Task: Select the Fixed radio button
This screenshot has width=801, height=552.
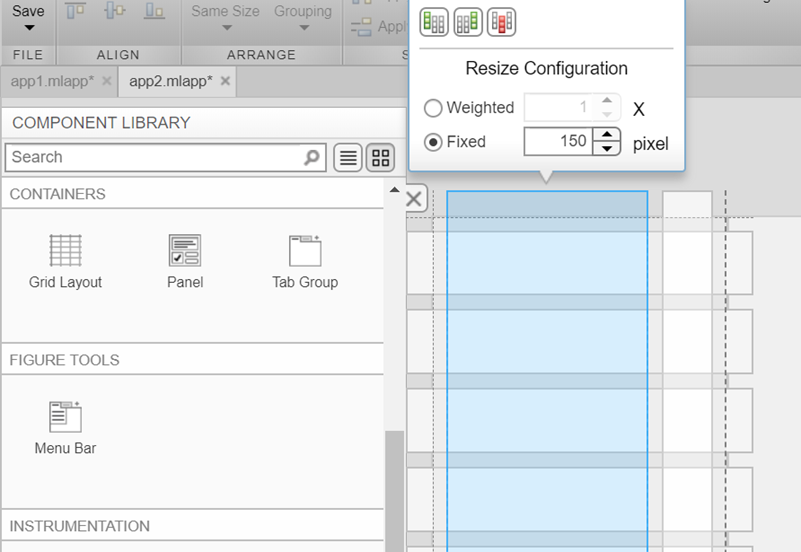Action: click(433, 142)
